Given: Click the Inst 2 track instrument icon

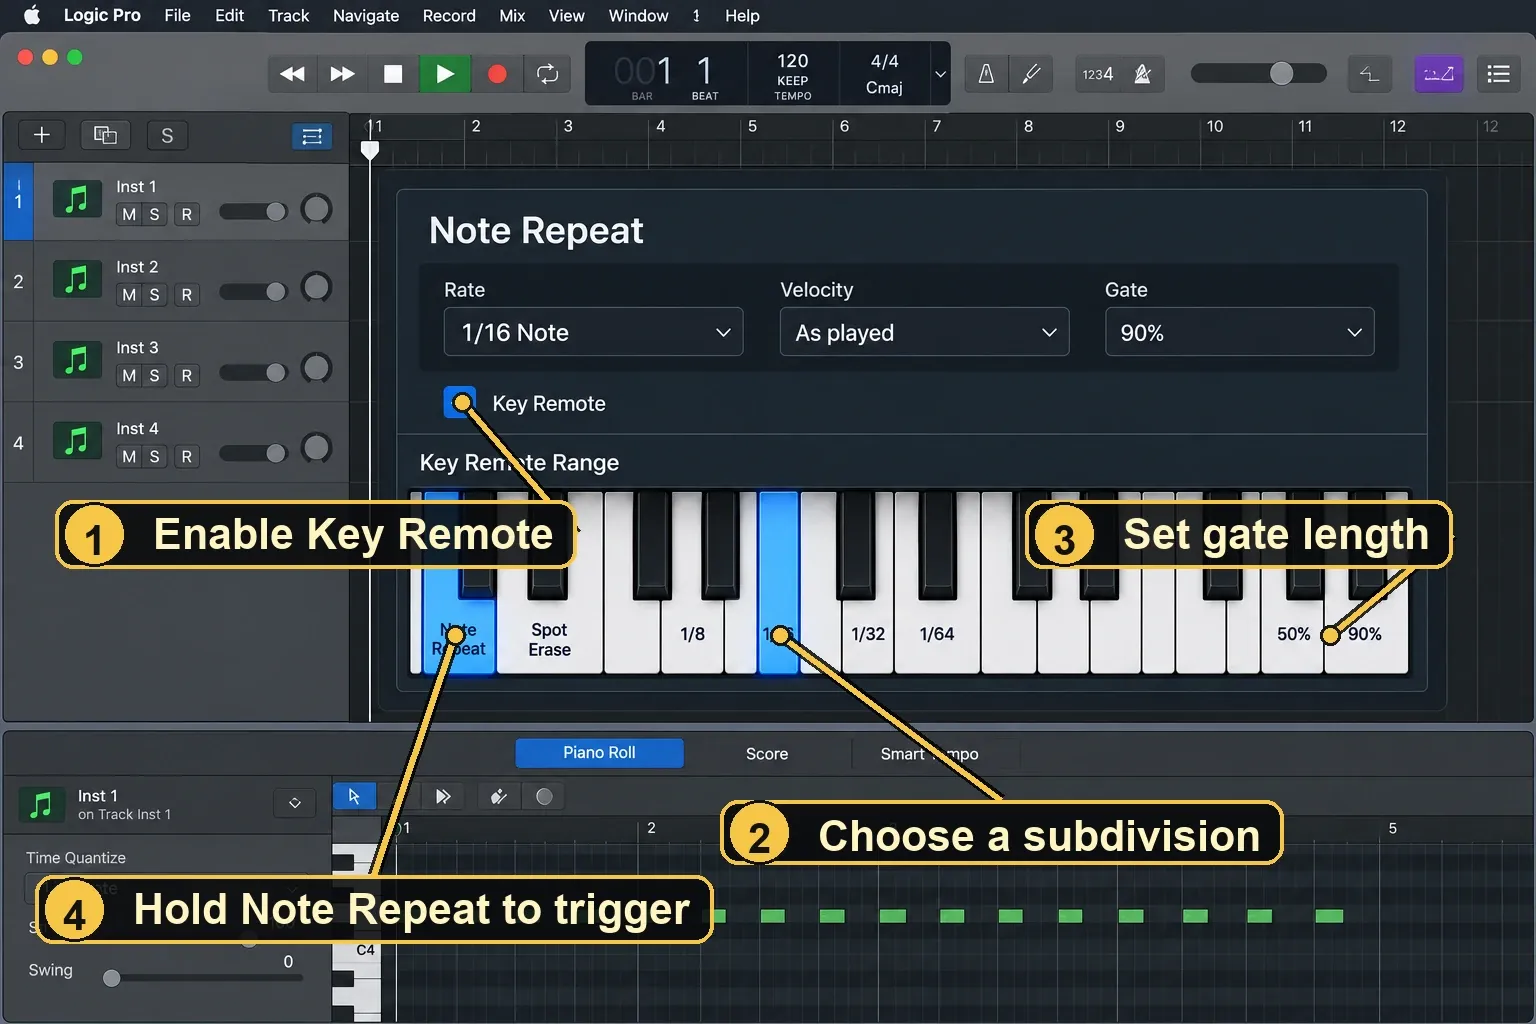Looking at the screenshot, I should [x=77, y=280].
